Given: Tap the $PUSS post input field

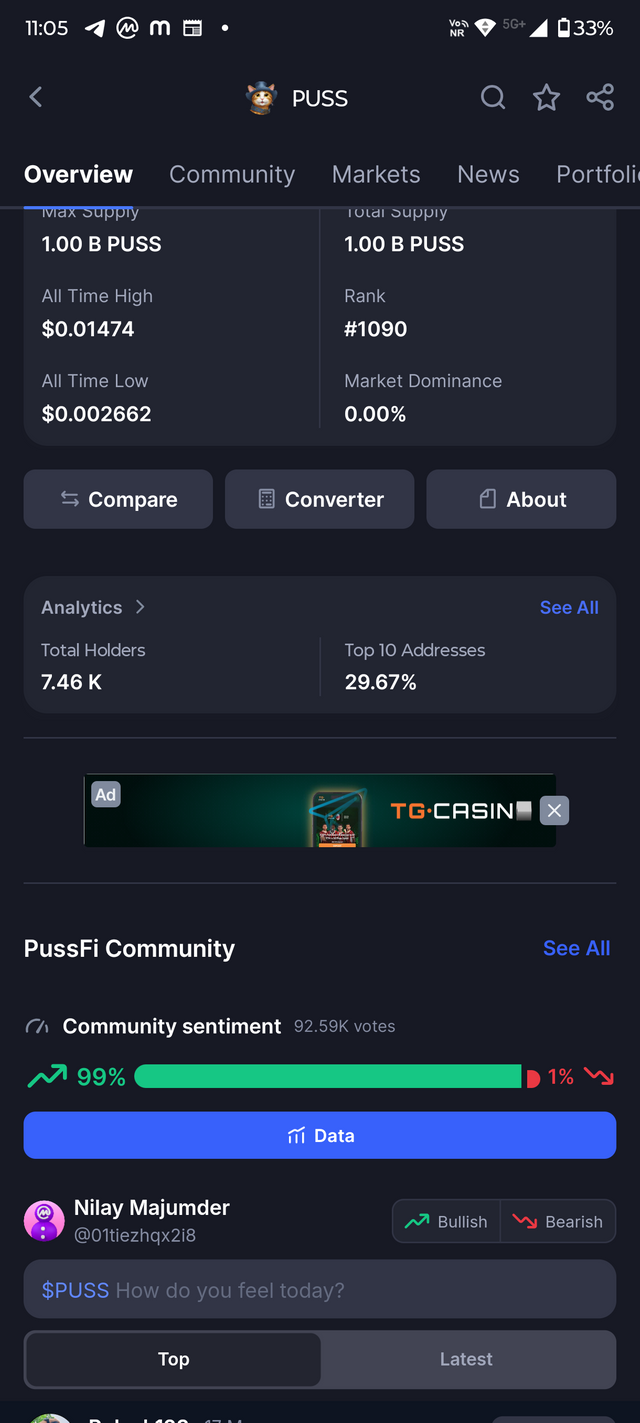Looking at the screenshot, I should tap(320, 1289).
